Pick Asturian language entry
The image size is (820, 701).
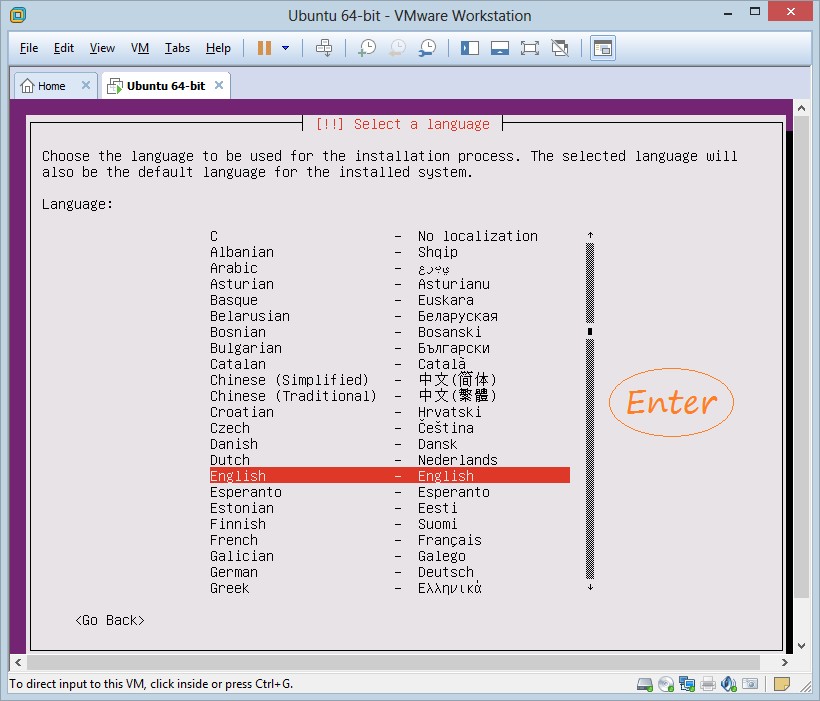click(x=390, y=284)
